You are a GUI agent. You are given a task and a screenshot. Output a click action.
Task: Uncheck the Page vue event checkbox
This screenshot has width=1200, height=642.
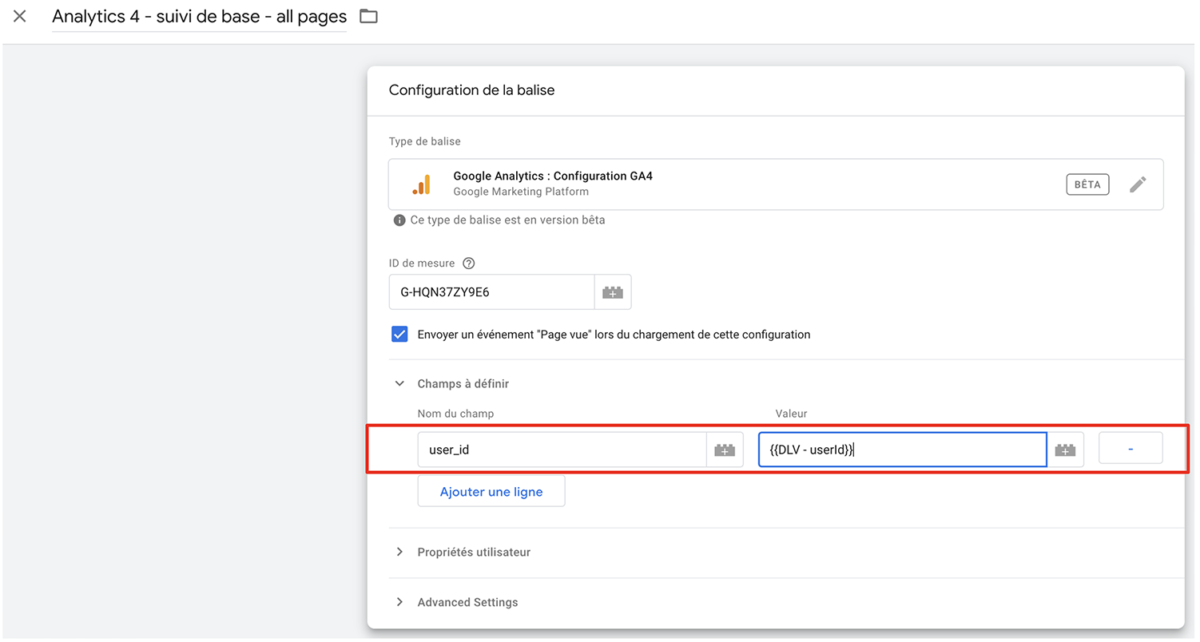[400, 334]
